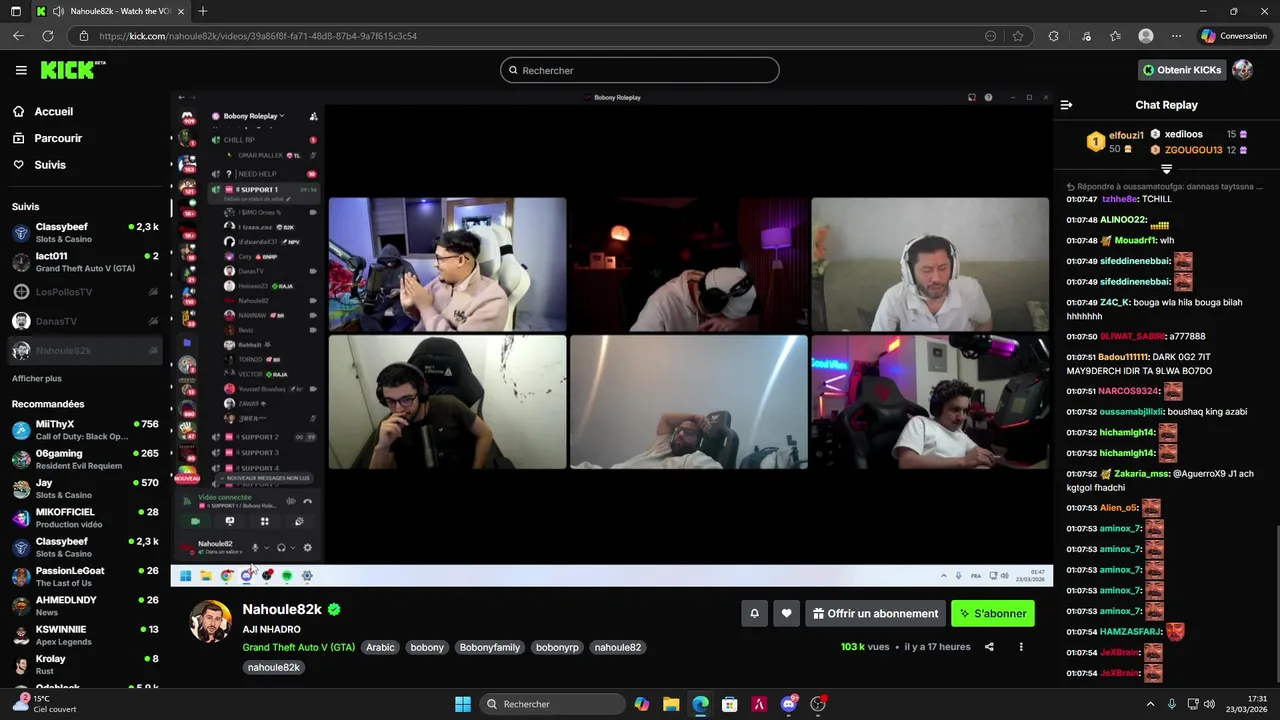Open browser extensions puzzle icon
Screen dimensions: 1280x720
coord(1053,36)
